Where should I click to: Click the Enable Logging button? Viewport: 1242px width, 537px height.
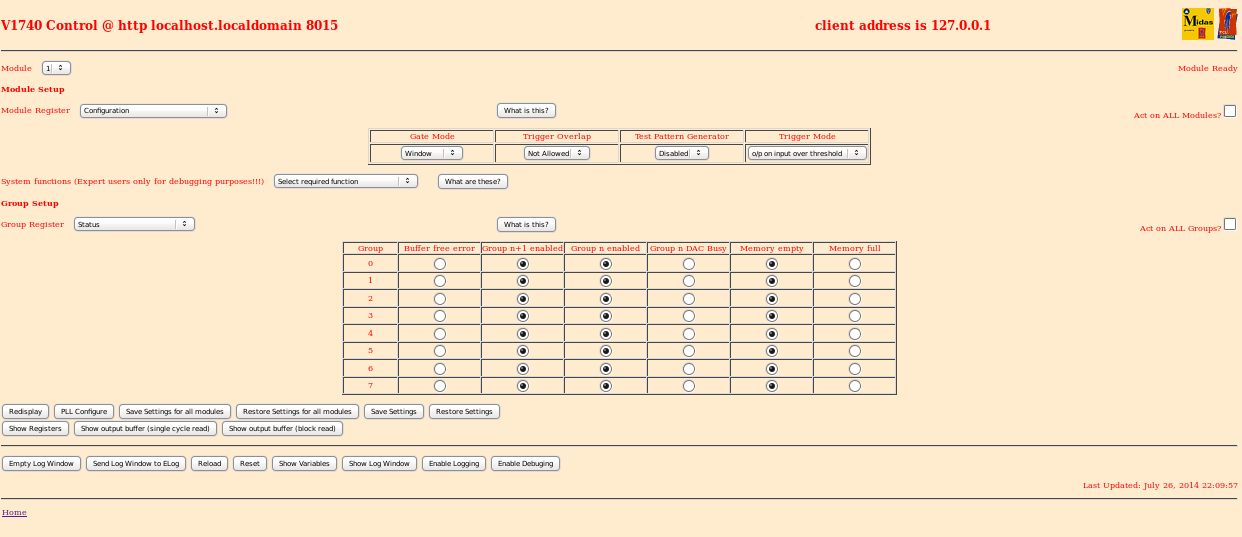[x=453, y=463]
